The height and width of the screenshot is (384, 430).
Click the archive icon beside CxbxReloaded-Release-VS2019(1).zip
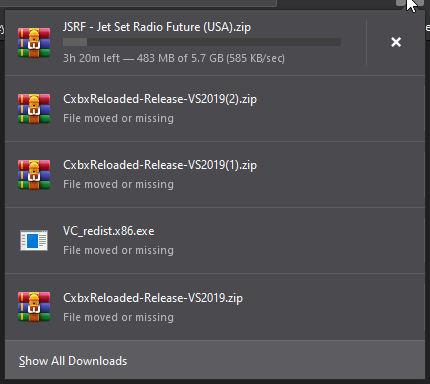point(34,175)
